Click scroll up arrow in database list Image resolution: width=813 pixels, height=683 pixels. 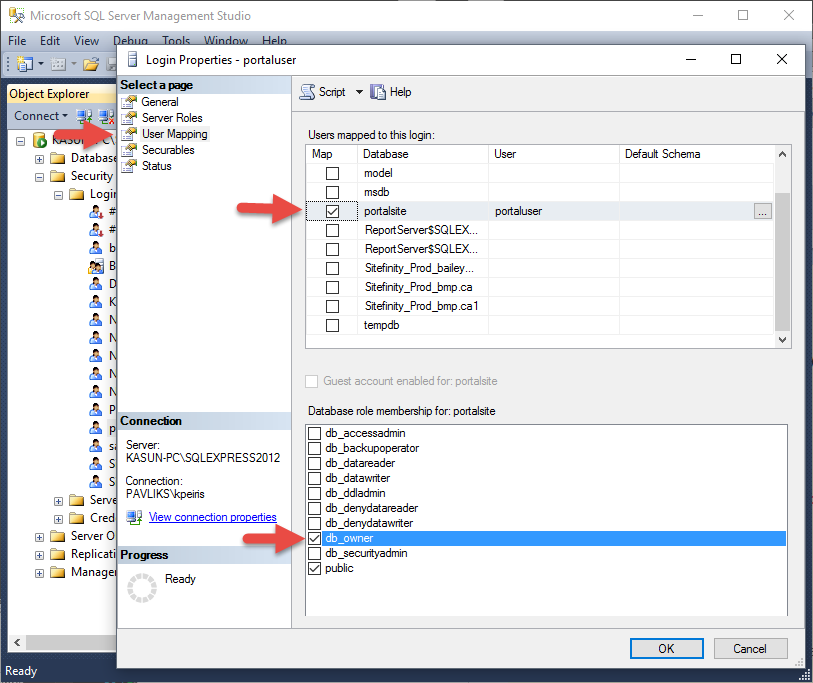tap(782, 154)
